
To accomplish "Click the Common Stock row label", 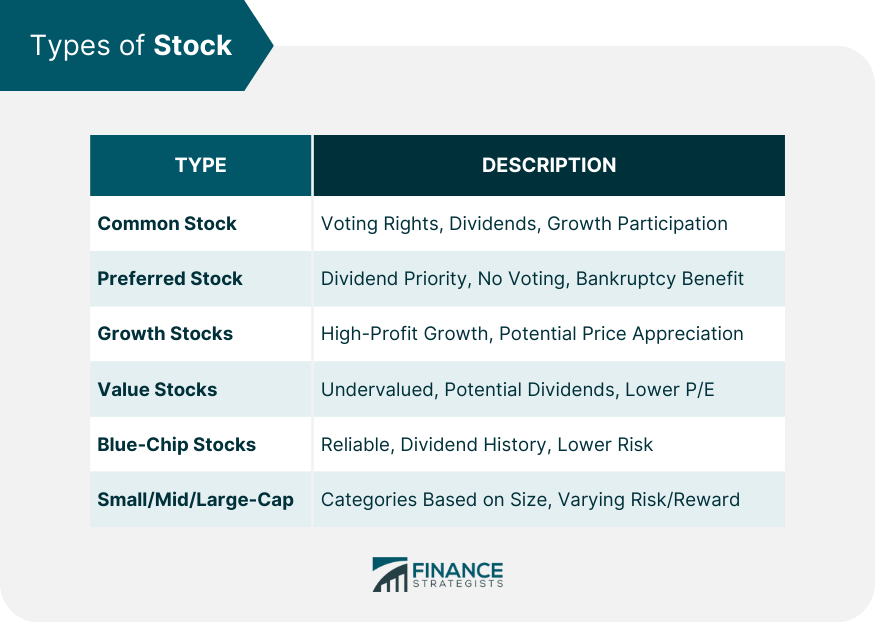I will tap(167, 223).
